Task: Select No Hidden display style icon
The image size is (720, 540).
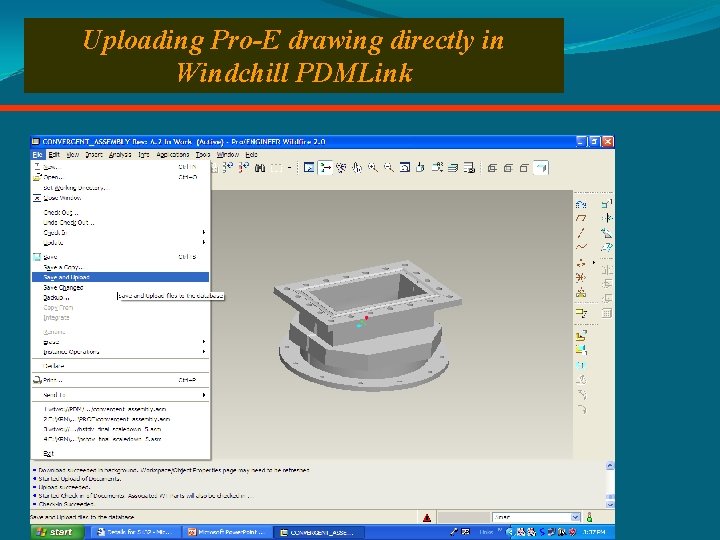Action: (x=524, y=168)
